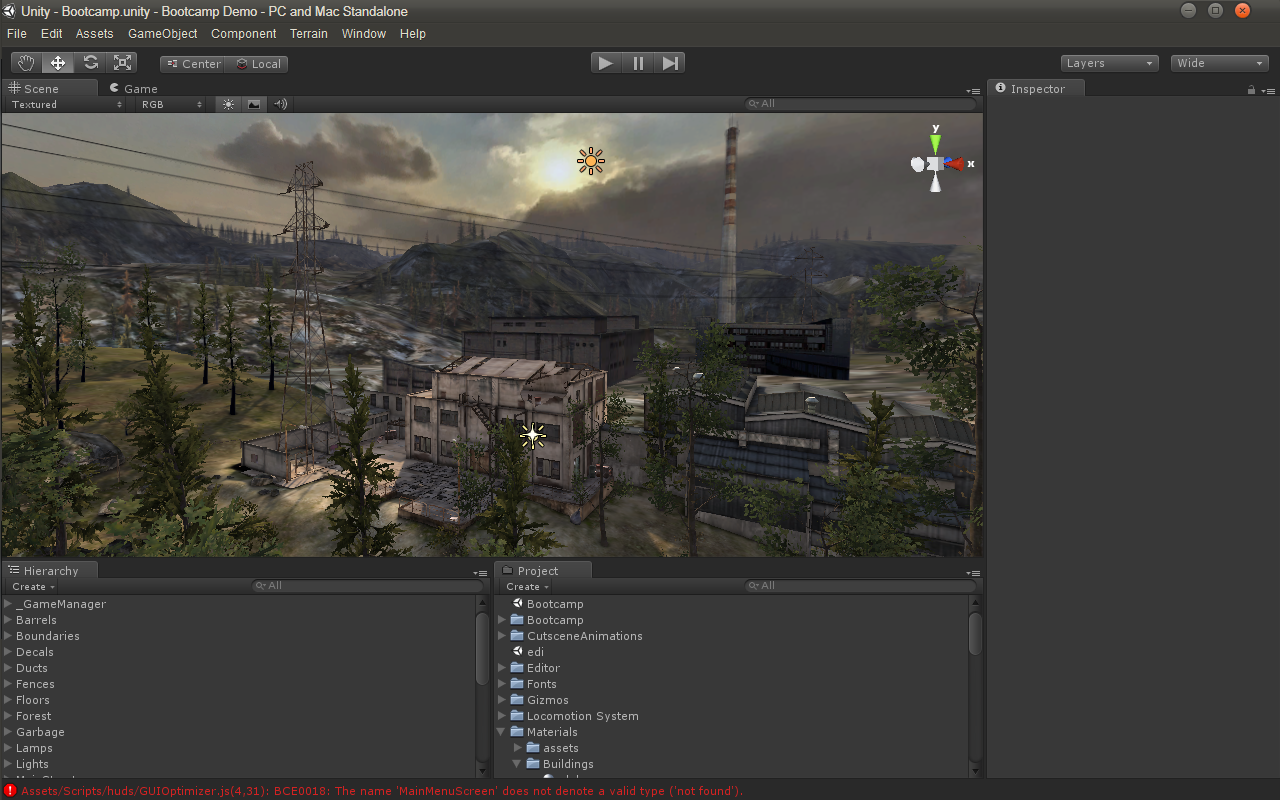The height and width of the screenshot is (800, 1280).
Task: Expand the Lamps object
Action: pyautogui.click(x=8, y=748)
